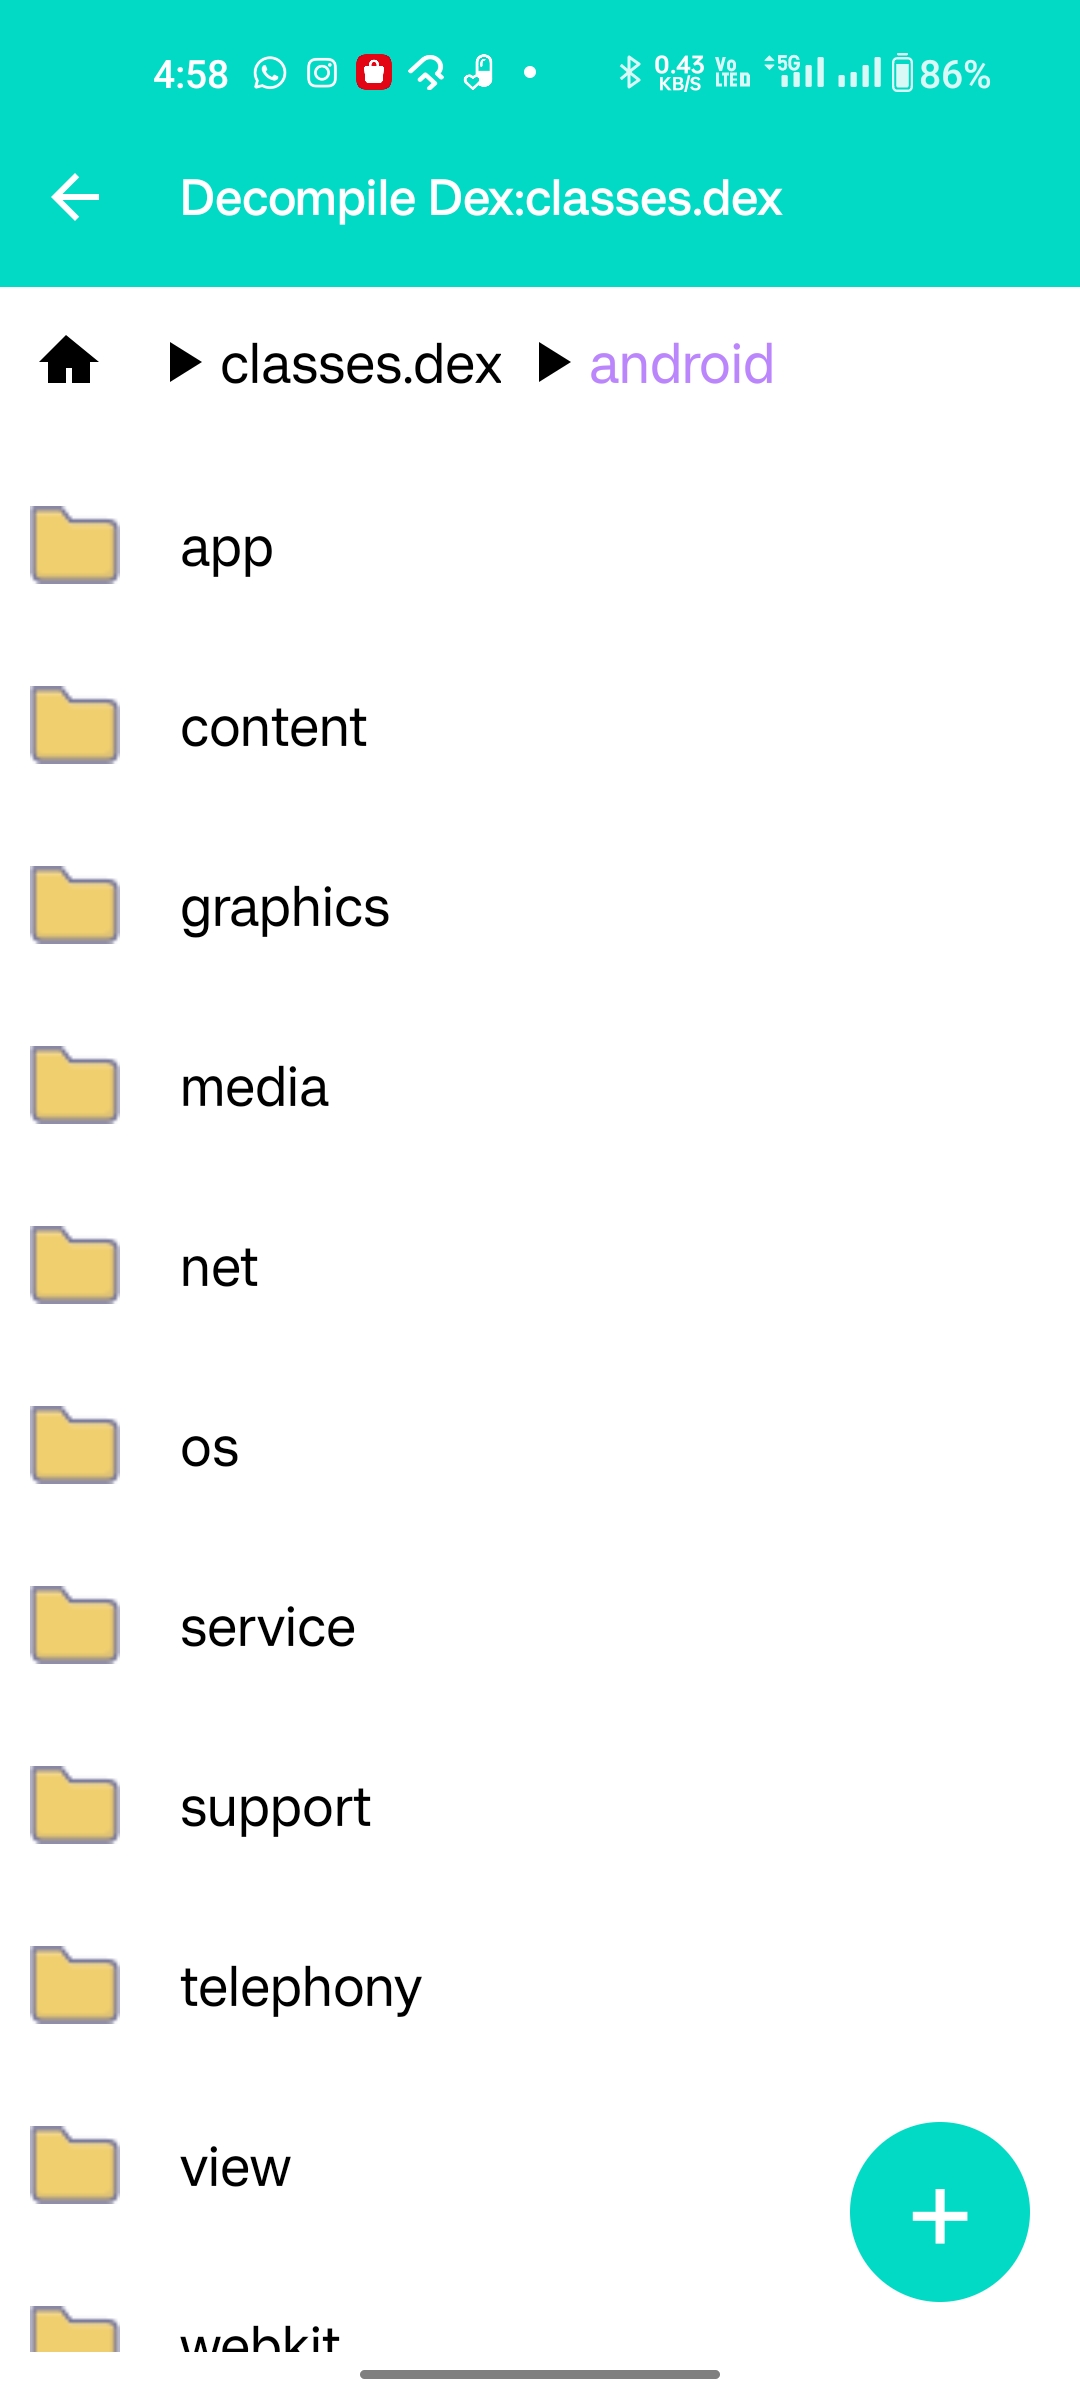The width and height of the screenshot is (1080, 2400).
Task: Open the telephony folder
Action: pyautogui.click(x=540, y=1986)
